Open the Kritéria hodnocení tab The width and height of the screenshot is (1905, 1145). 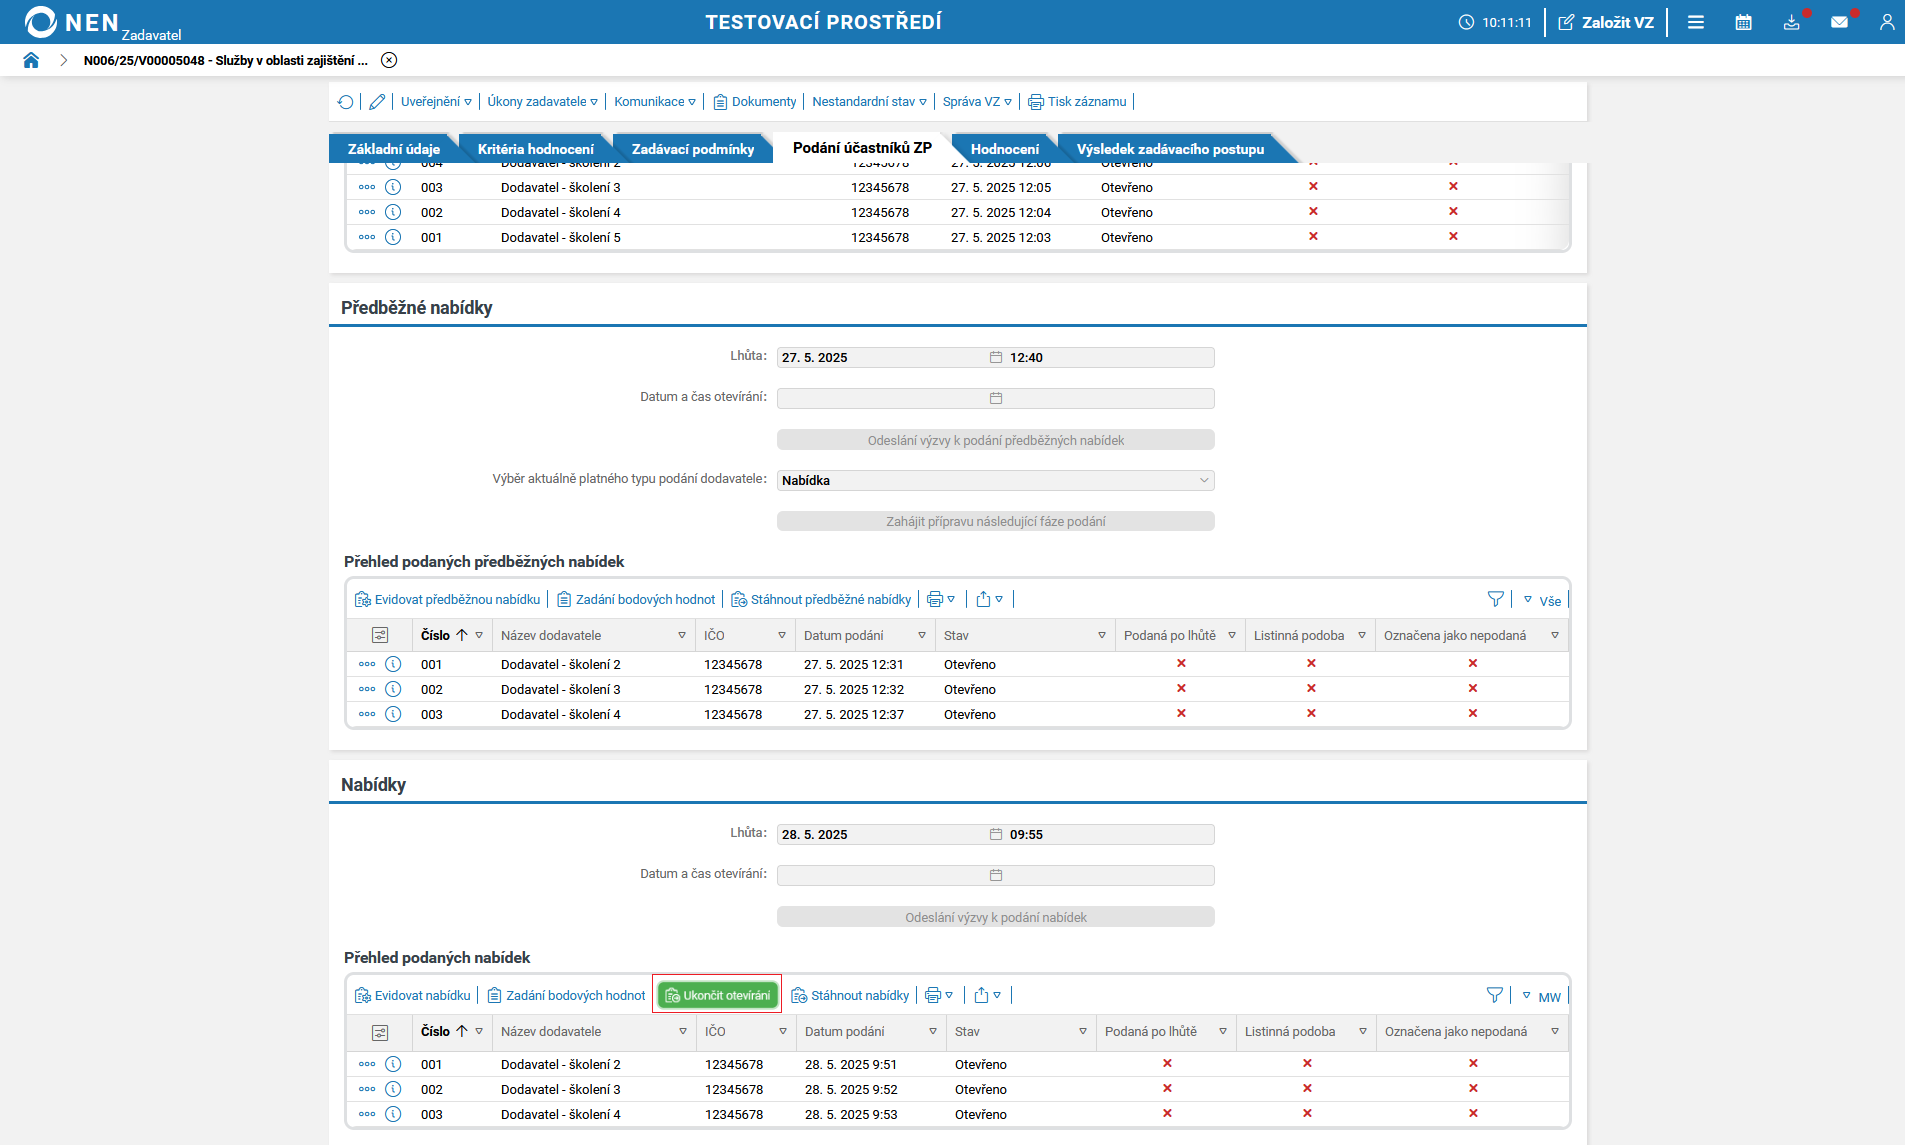(535, 149)
